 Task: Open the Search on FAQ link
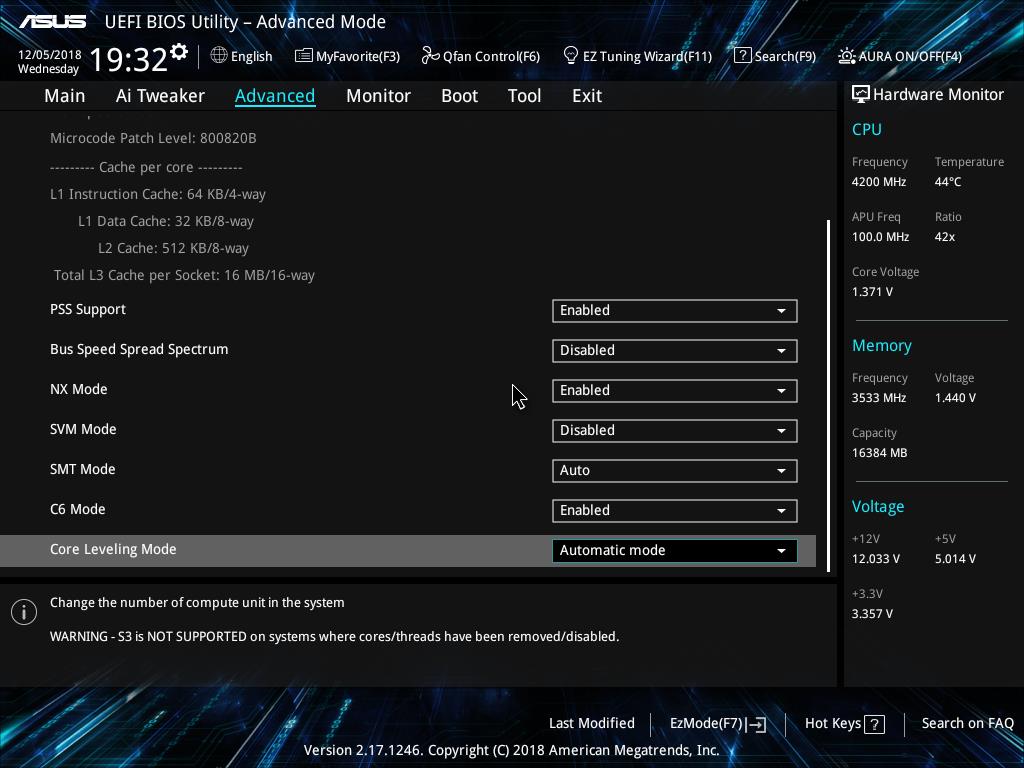pos(967,723)
